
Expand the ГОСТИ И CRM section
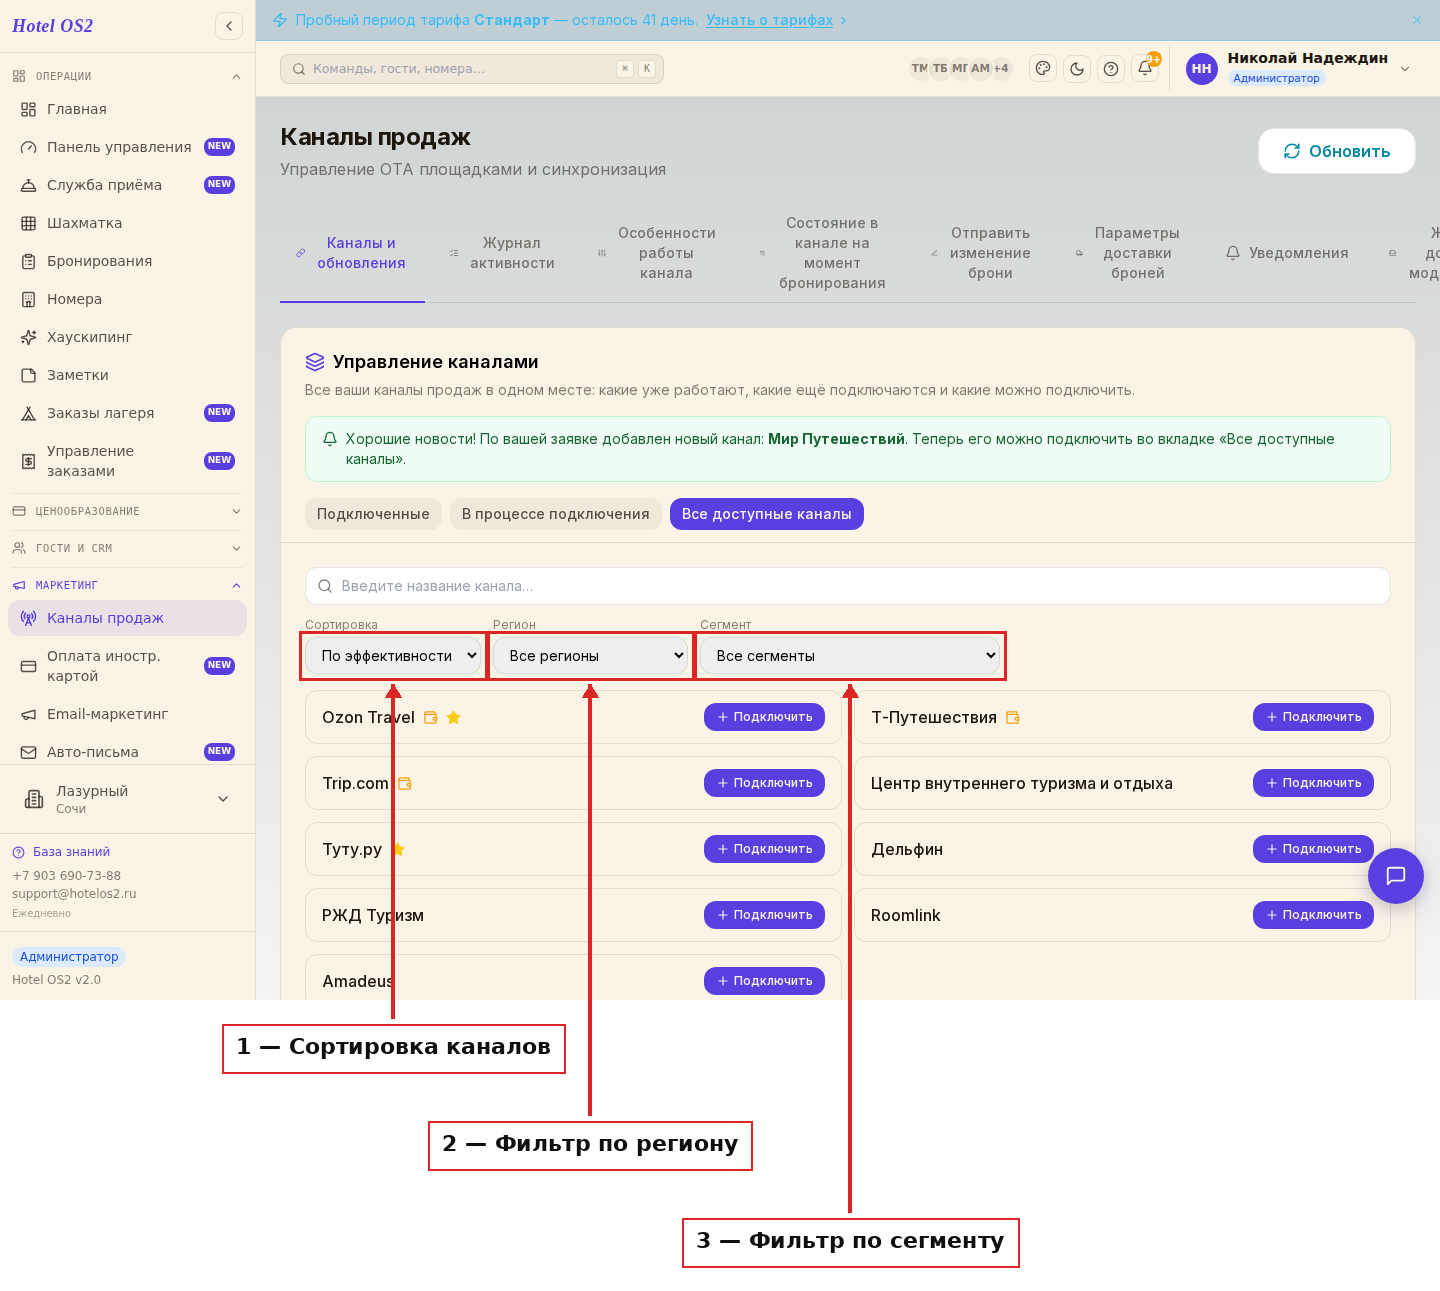(x=127, y=548)
